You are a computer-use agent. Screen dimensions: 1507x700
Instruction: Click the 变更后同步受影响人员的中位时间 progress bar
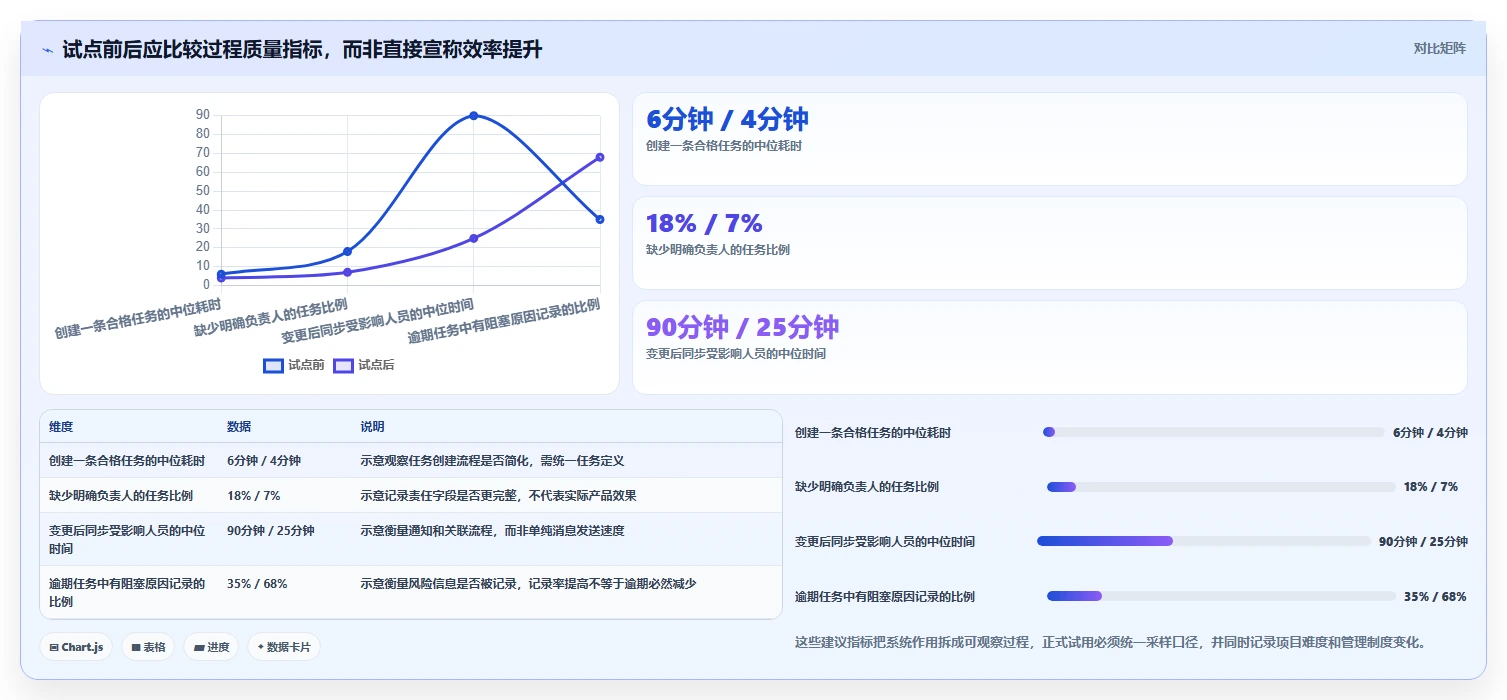click(x=1204, y=541)
